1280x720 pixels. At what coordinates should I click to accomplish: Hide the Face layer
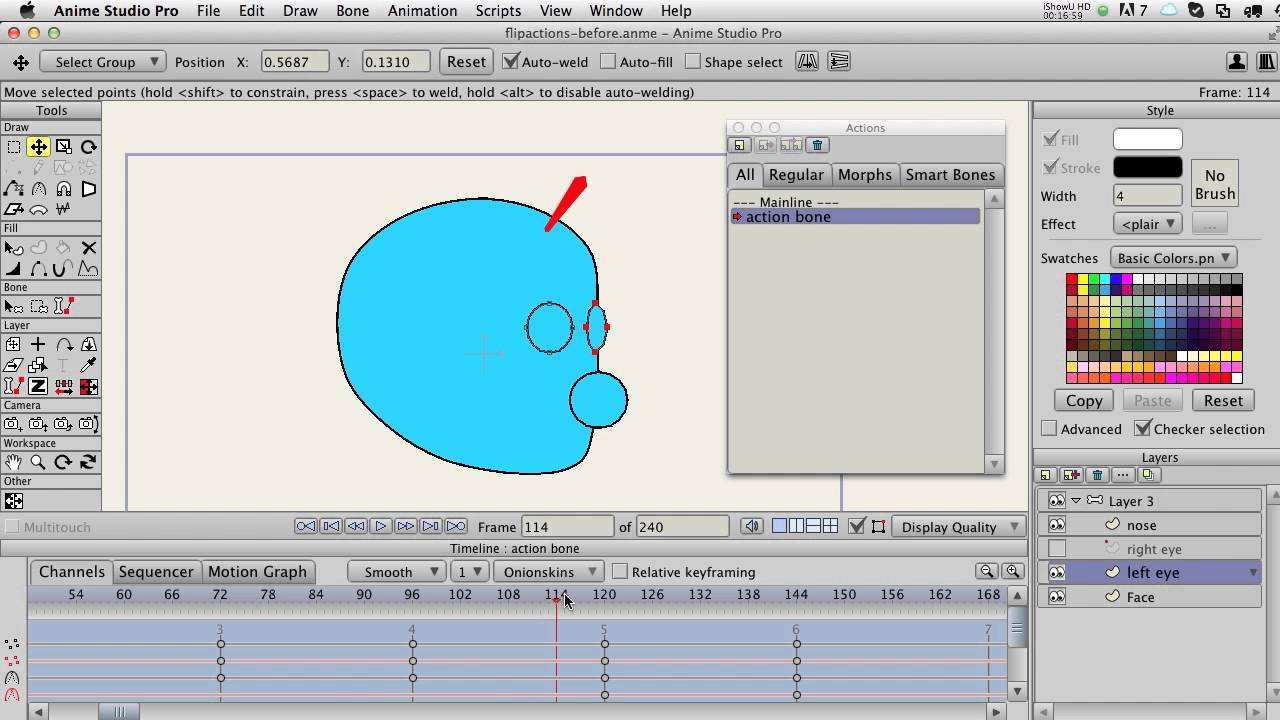point(1057,597)
